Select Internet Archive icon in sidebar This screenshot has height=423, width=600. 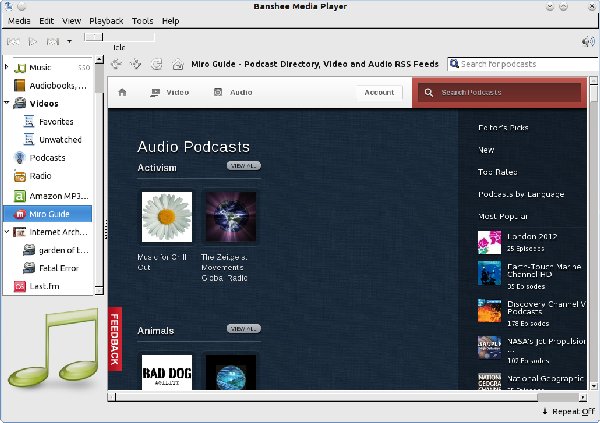pos(20,232)
